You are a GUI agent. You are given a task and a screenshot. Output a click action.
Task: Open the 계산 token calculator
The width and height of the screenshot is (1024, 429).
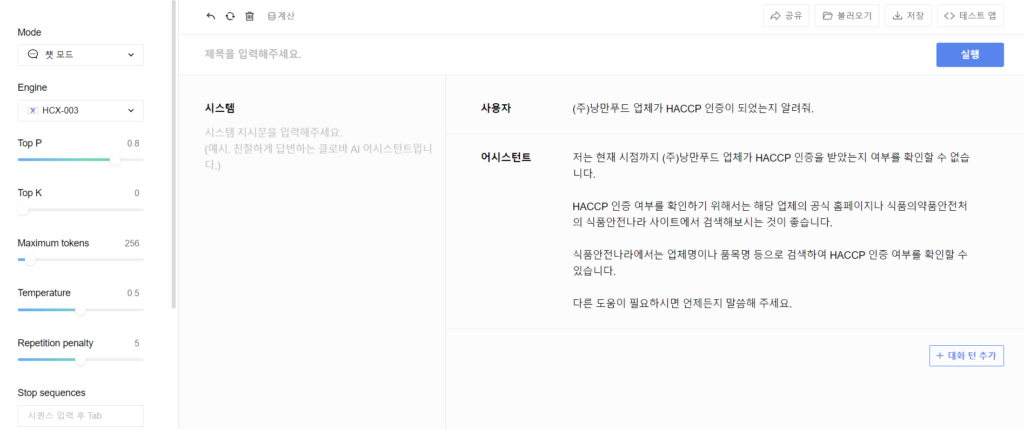tap(281, 16)
